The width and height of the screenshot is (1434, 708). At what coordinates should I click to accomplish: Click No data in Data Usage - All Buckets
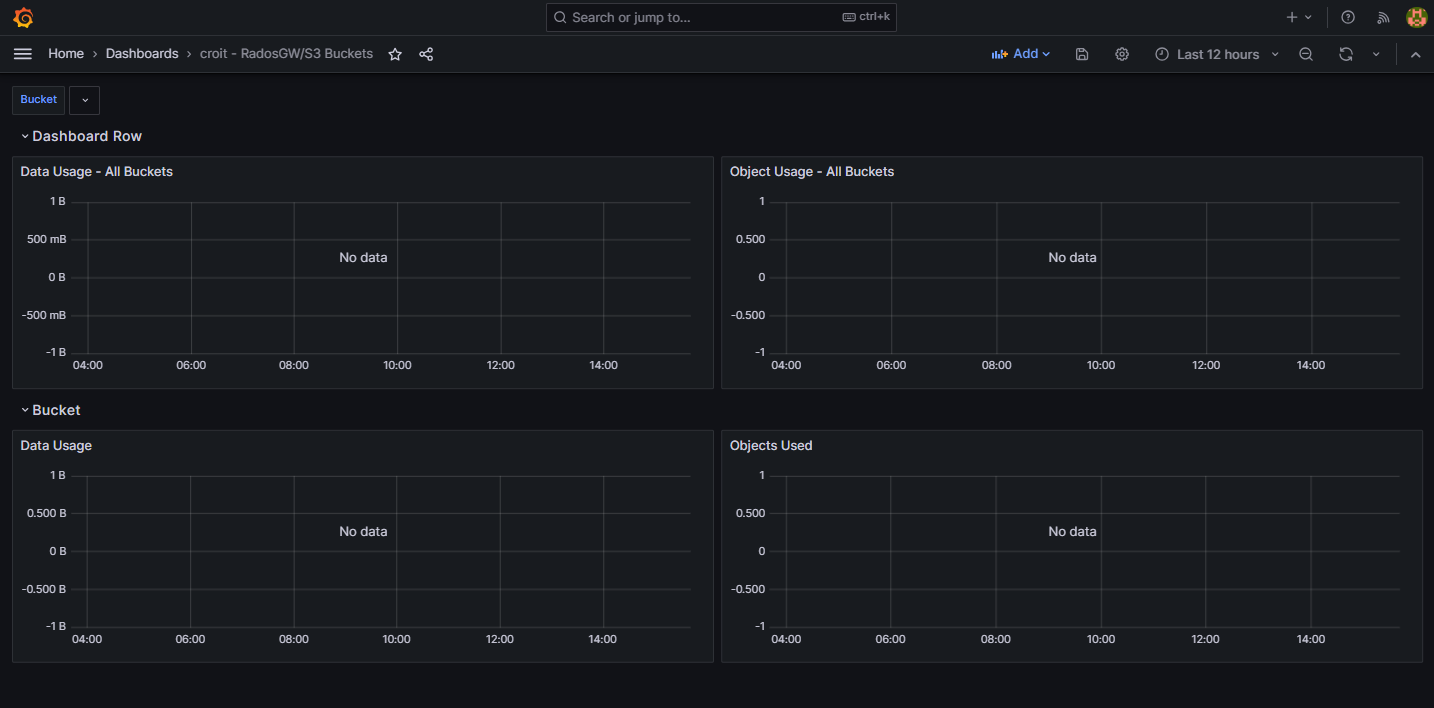[x=363, y=258]
